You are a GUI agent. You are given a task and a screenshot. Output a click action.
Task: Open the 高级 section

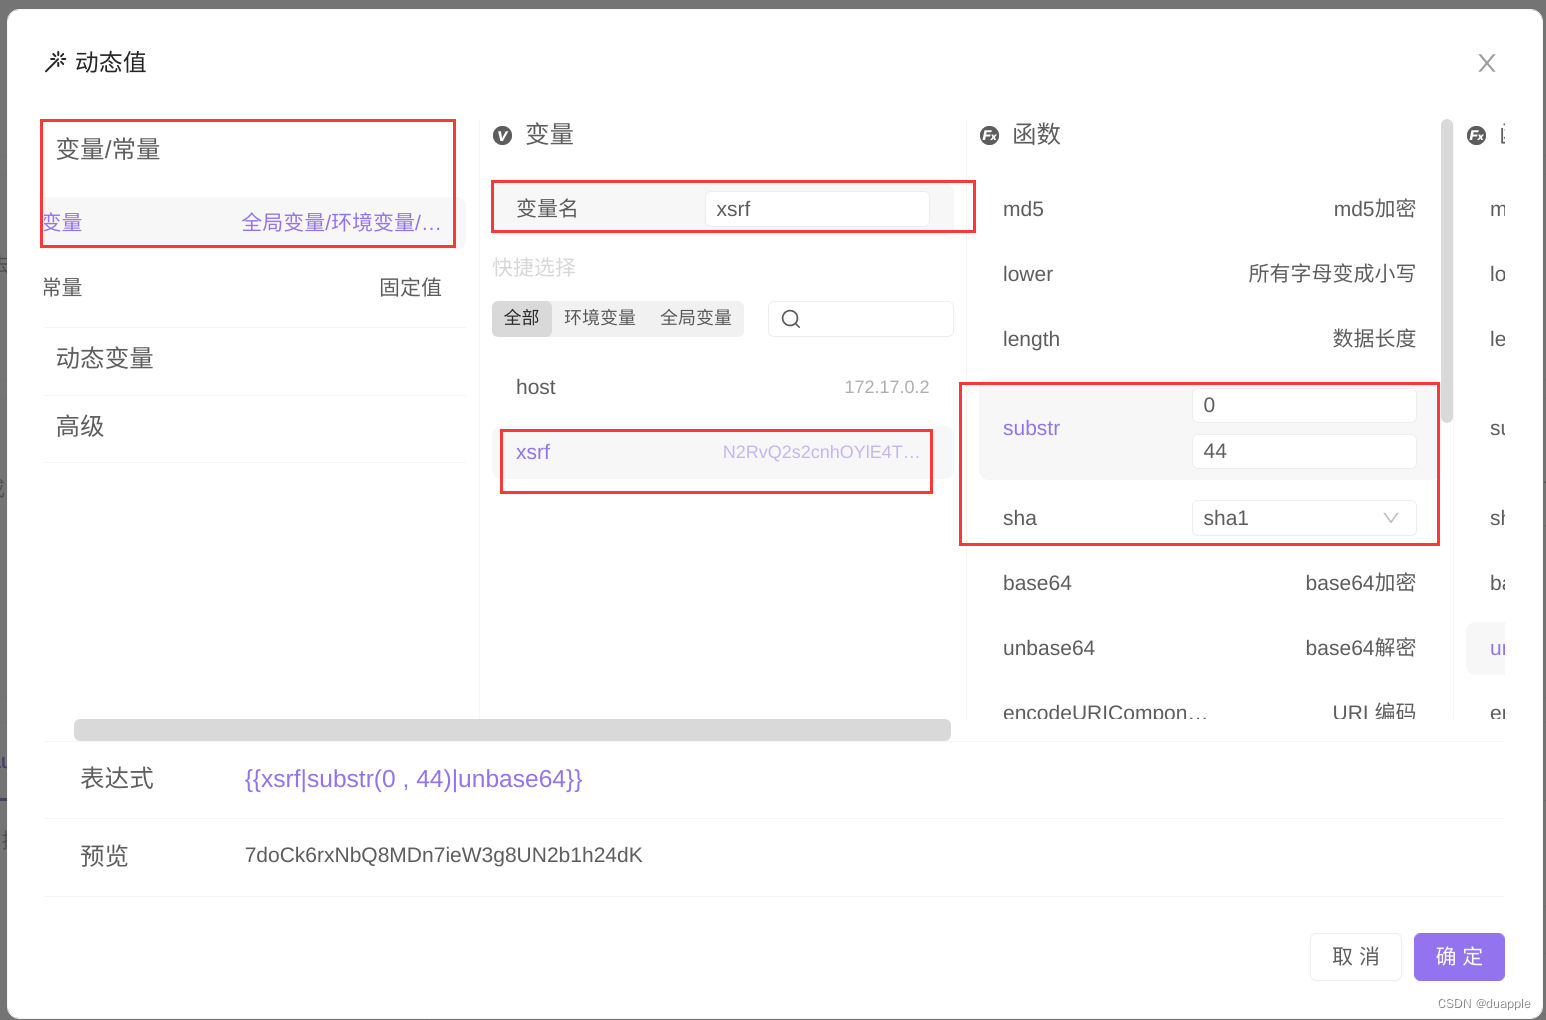click(x=253, y=427)
